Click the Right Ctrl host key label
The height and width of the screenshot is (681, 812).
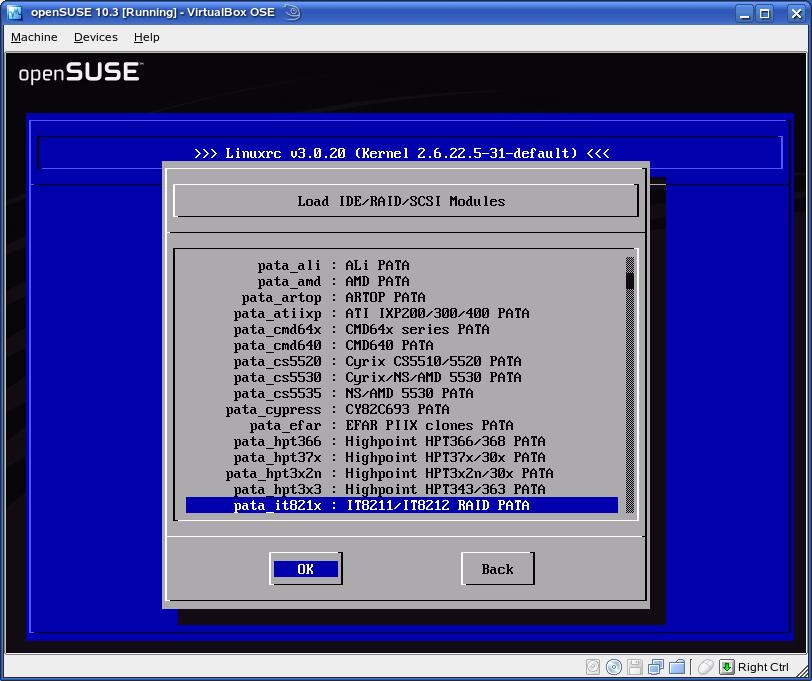click(763, 667)
